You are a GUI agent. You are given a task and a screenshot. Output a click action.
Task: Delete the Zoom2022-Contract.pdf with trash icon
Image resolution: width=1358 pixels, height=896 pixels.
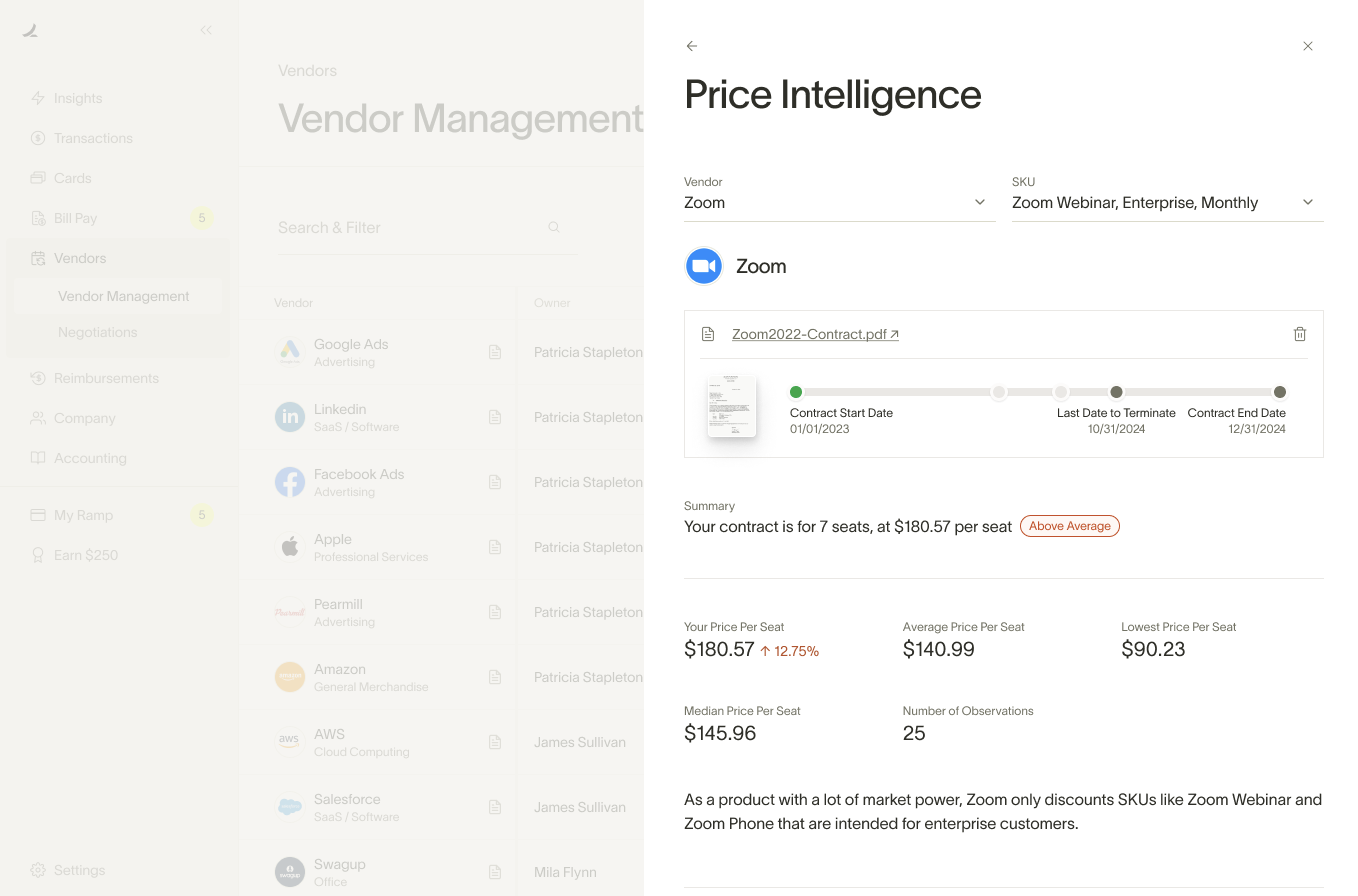coord(1300,334)
